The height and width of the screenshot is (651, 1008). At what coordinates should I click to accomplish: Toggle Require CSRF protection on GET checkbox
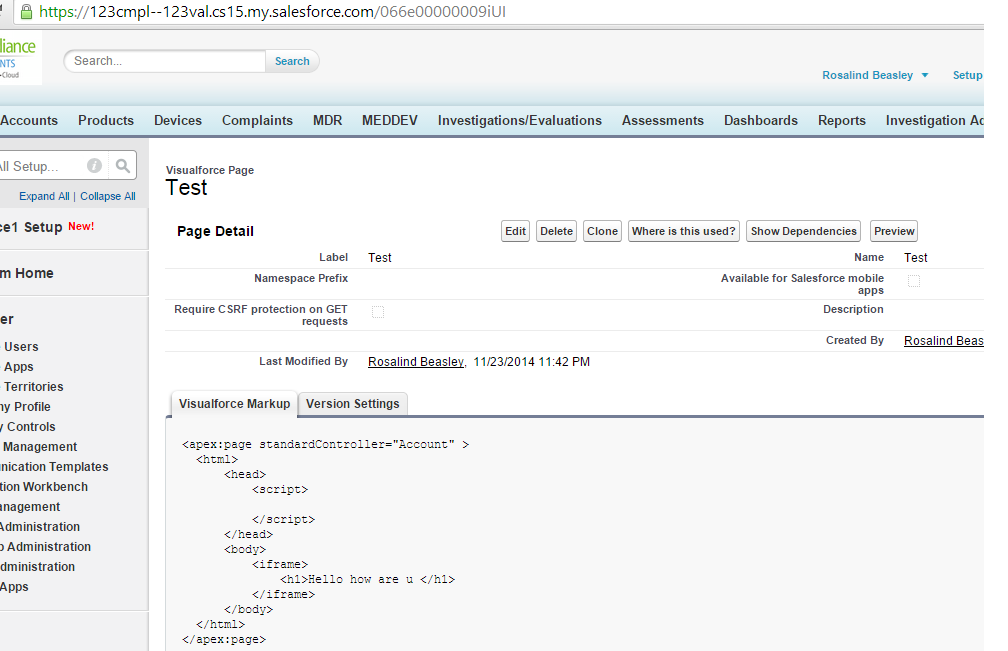click(378, 312)
